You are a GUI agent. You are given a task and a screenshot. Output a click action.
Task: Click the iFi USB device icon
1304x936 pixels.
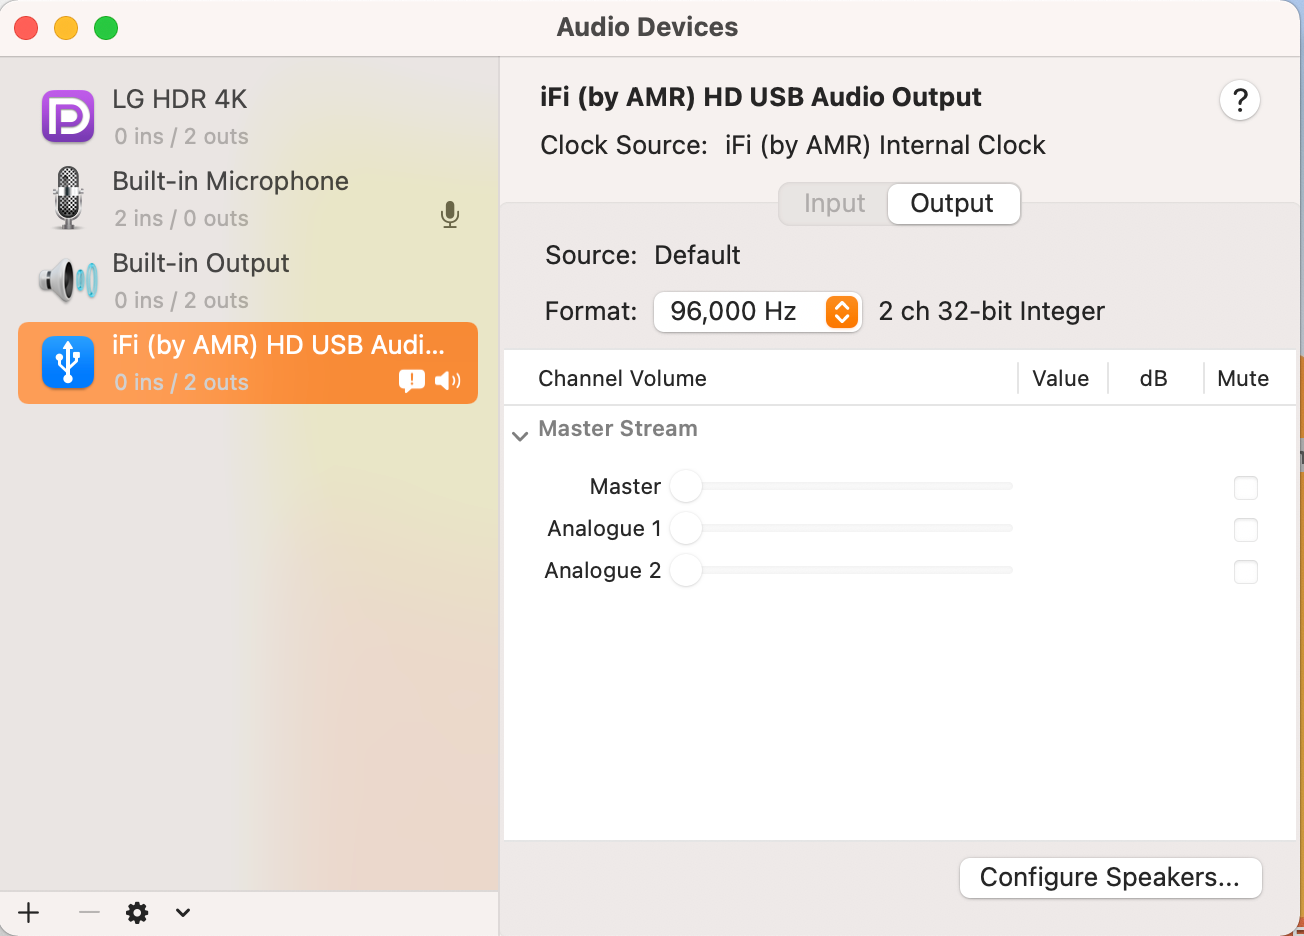coord(68,362)
